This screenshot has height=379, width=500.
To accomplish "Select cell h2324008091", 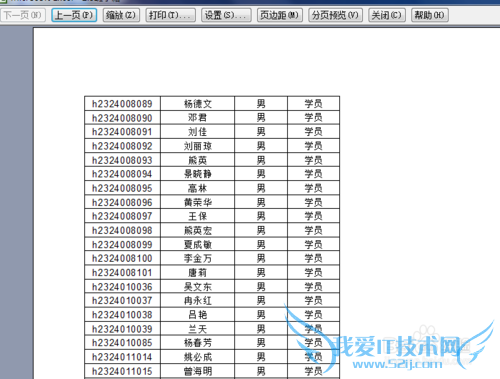I will coord(122,132).
